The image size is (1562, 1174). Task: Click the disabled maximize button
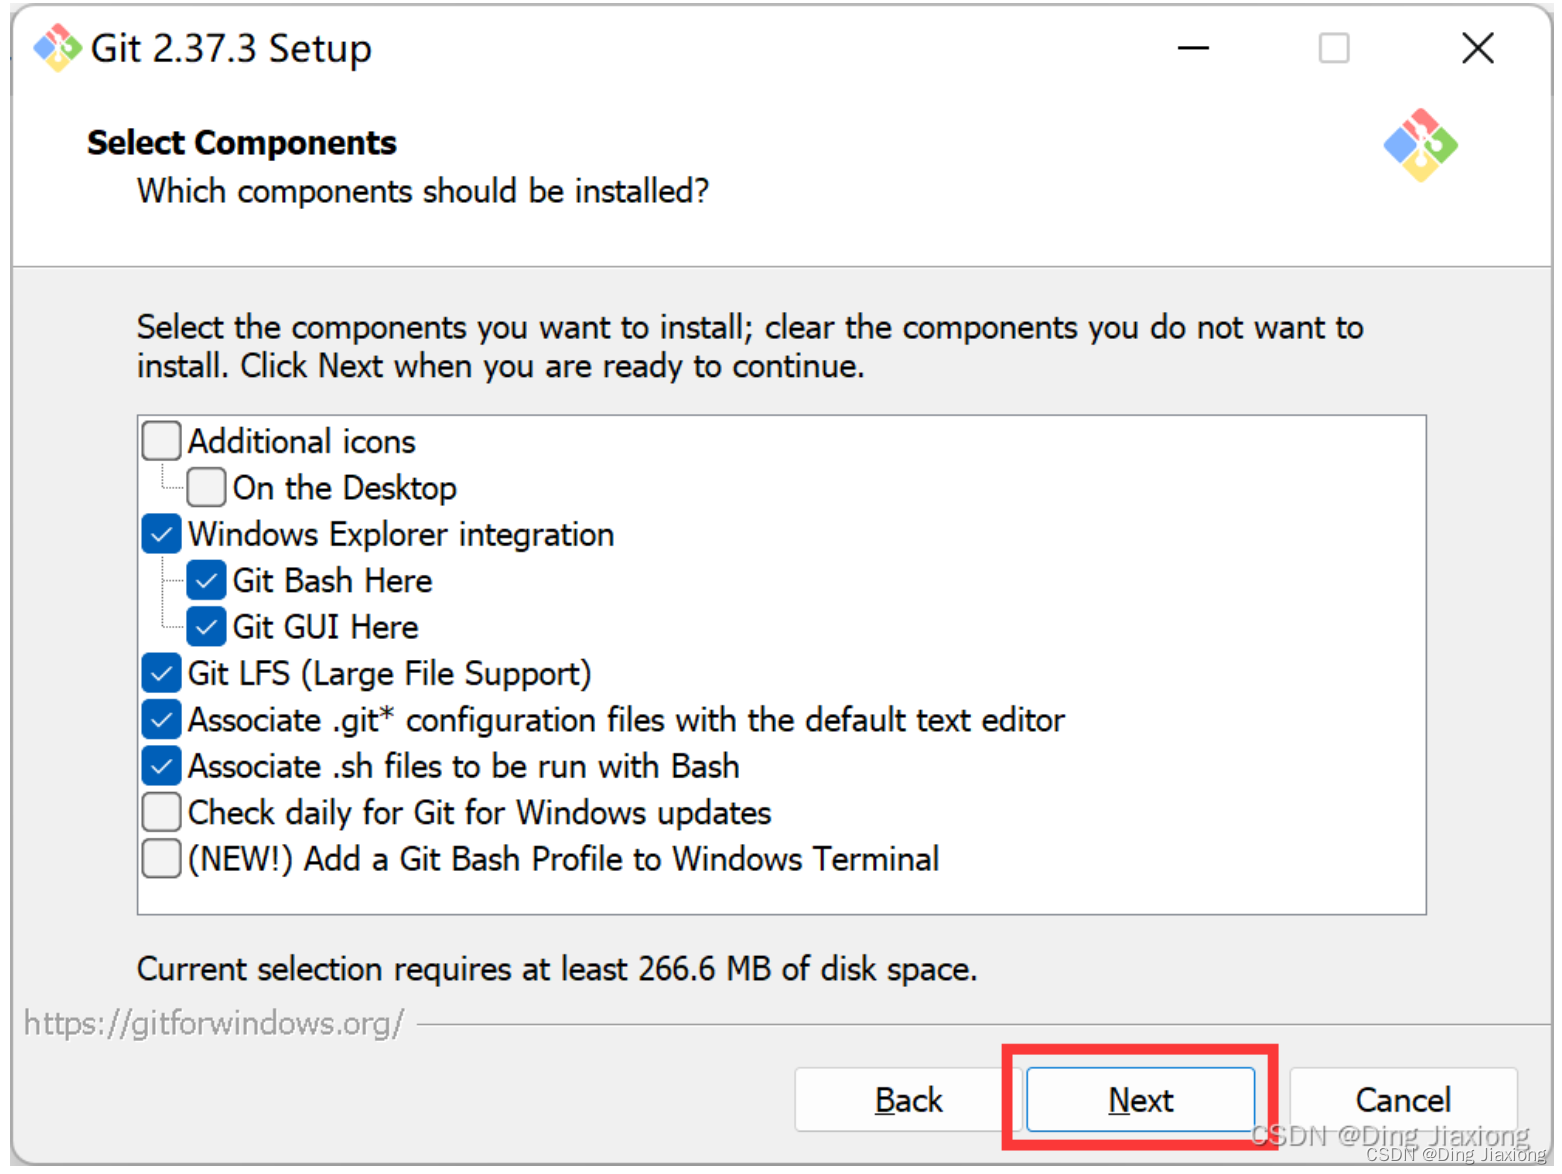(x=1334, y=48)
